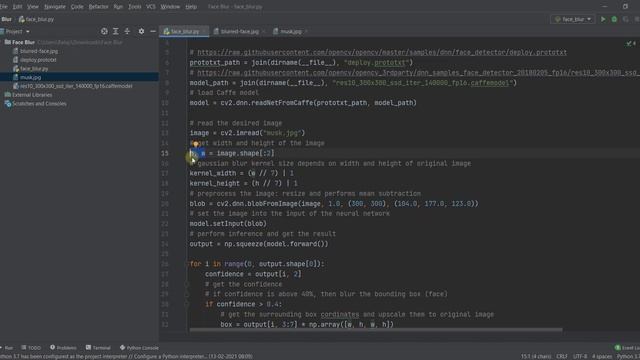
Task: Click the kernel_width assignment line
Action: (241, 173)
